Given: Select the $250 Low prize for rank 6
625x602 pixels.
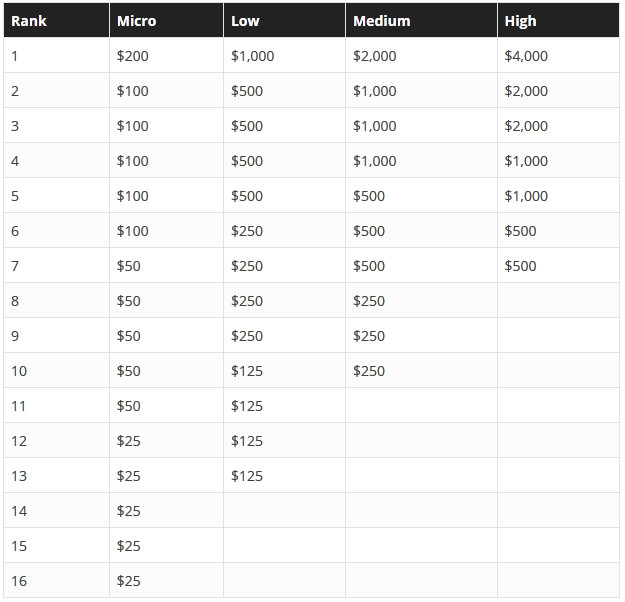Looking at the screenshot, I should [x=285, y=230].
